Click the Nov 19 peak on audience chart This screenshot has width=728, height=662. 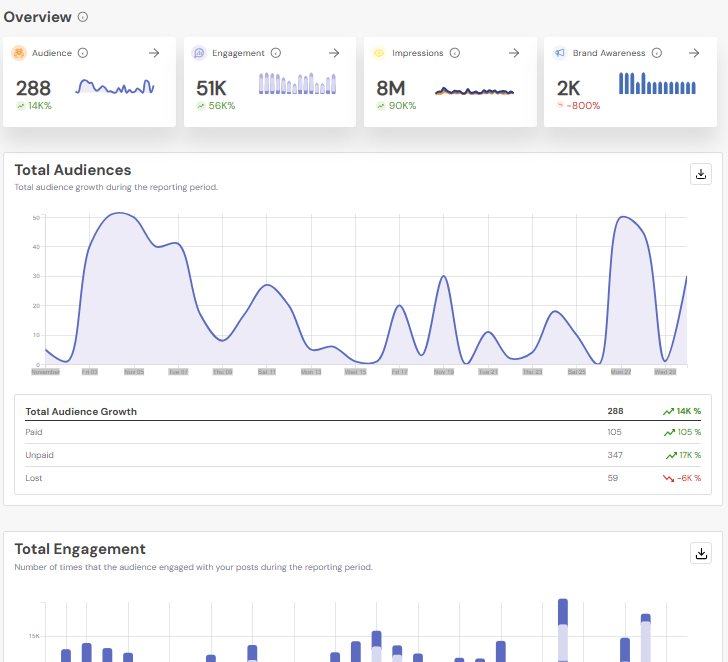(x=444, y=277)
